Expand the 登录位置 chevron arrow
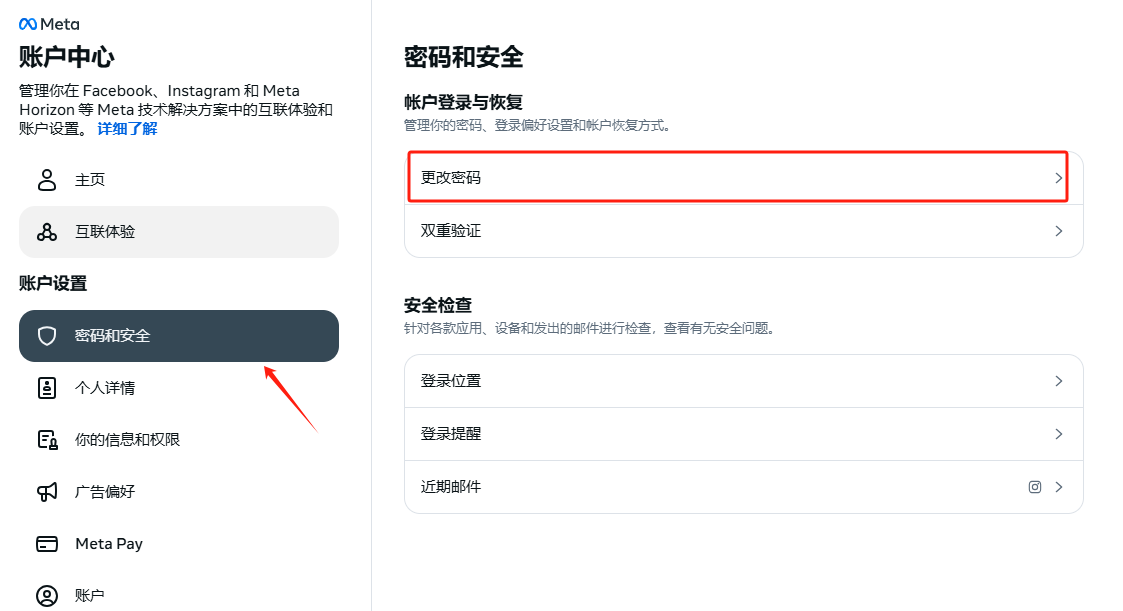Viewport: 1123px width, 611px height. [1059, 381]
